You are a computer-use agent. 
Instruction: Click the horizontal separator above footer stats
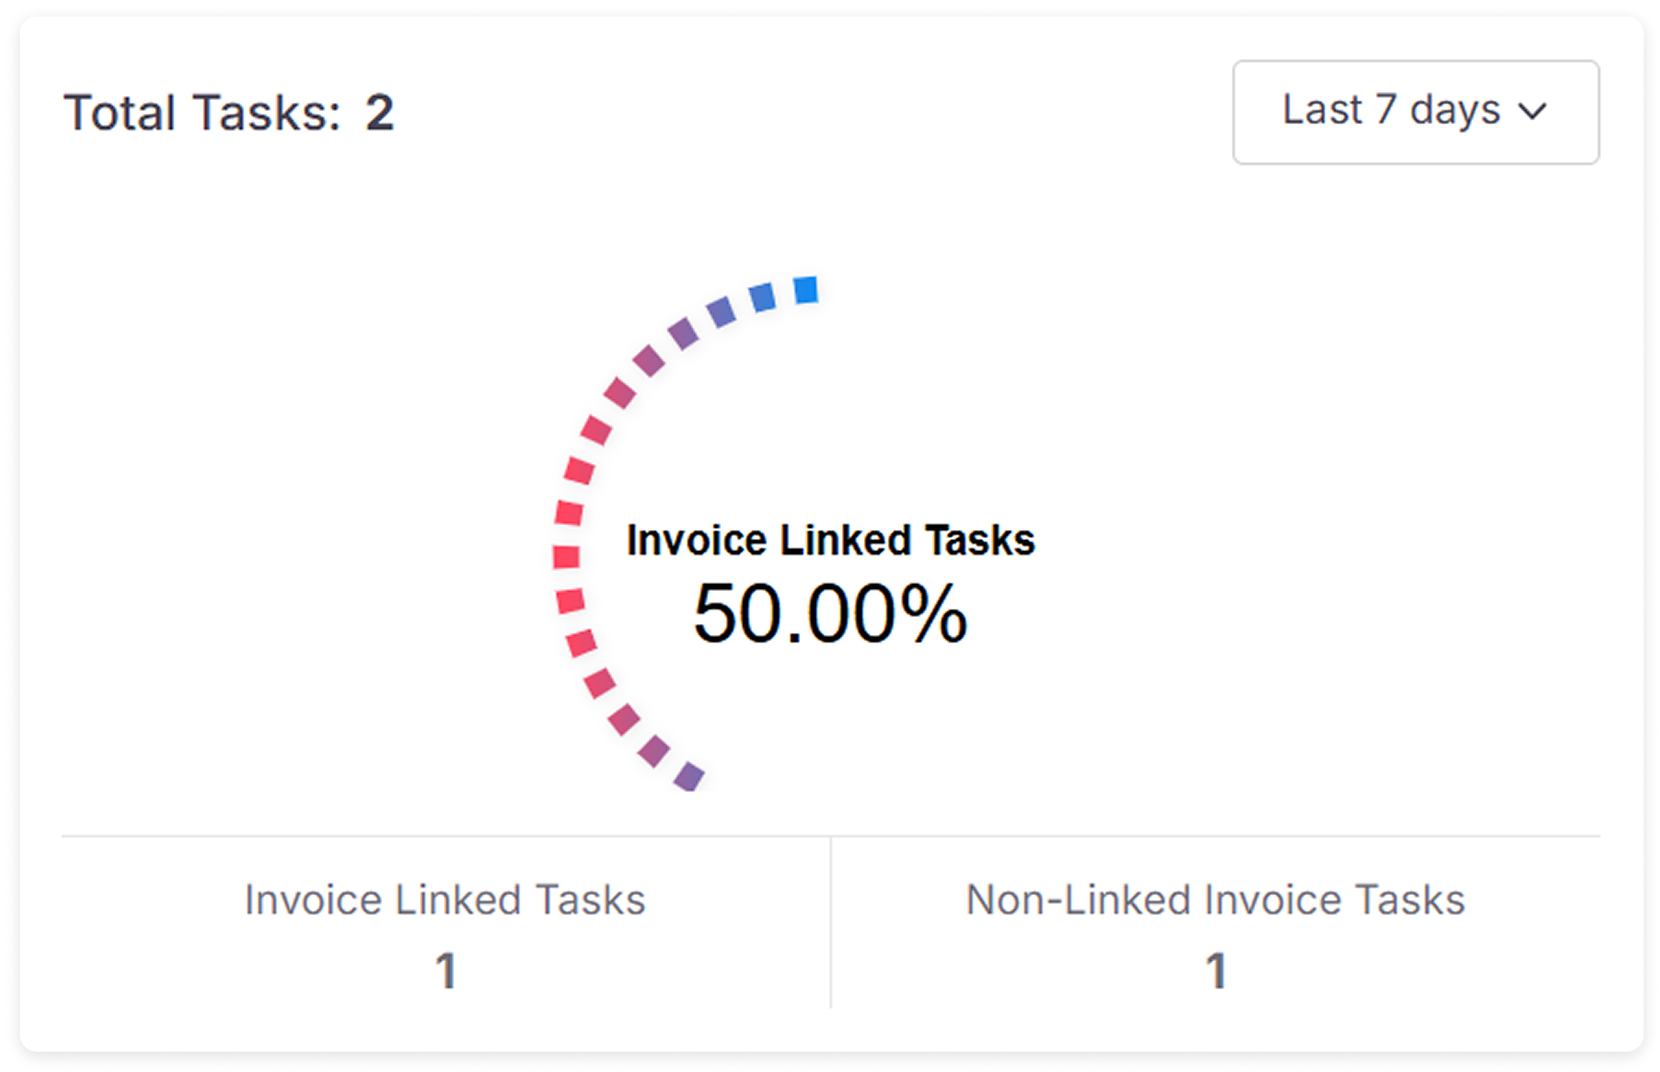point(830,836)
